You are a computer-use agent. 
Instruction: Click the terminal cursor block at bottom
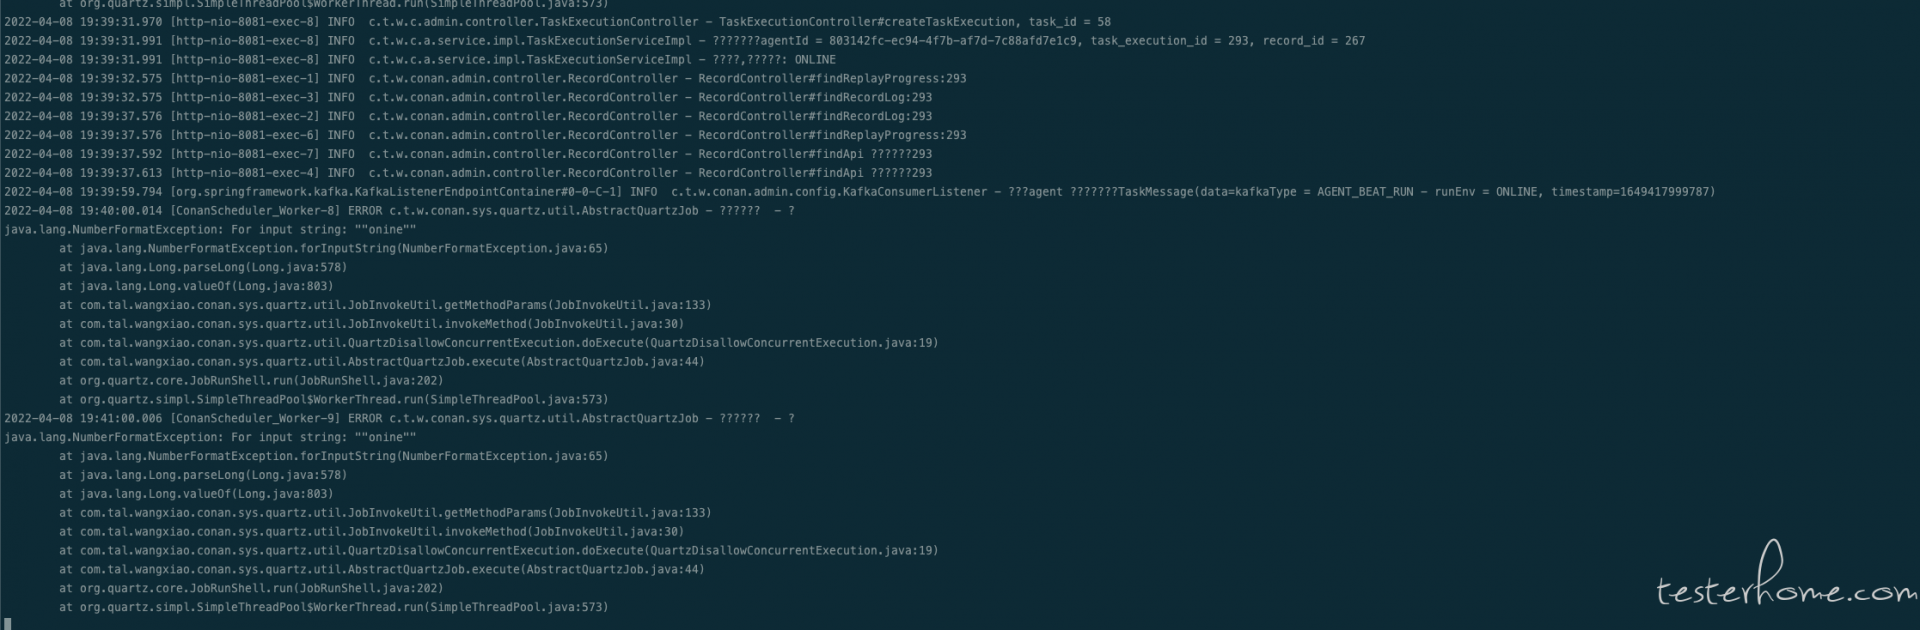click(8, 624)
